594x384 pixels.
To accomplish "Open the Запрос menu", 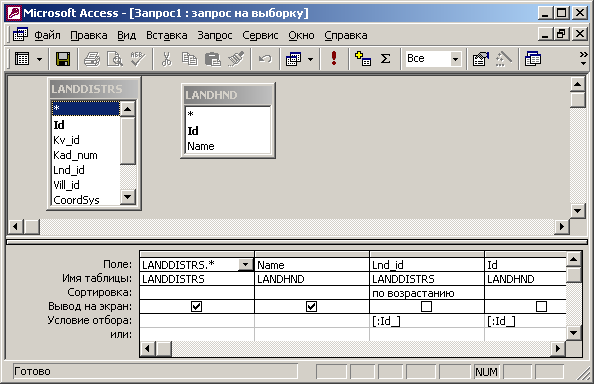I will [x=215, y=35].
